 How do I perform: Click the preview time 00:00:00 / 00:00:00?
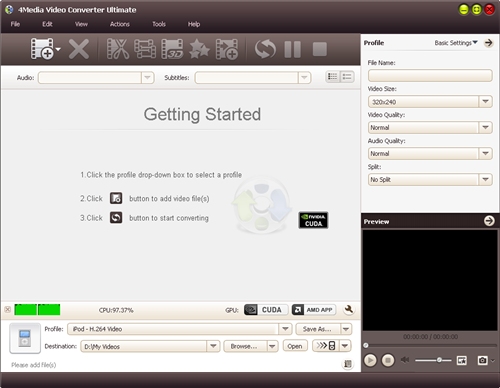[x=430, y=337]
